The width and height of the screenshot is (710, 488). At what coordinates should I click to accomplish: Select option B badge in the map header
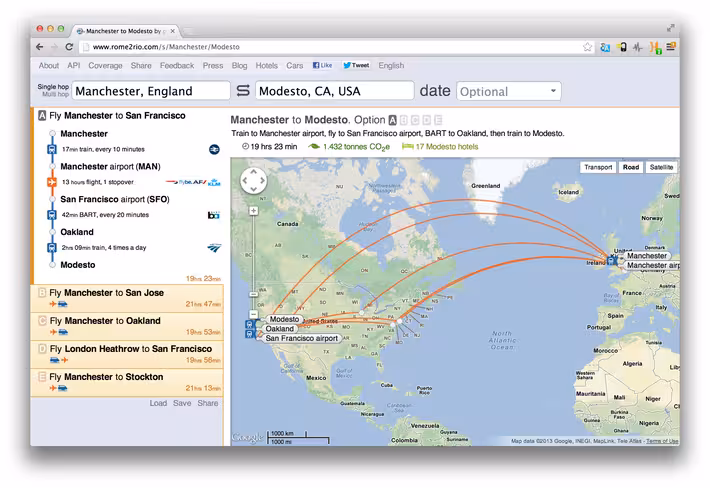(x=404, y=120)
